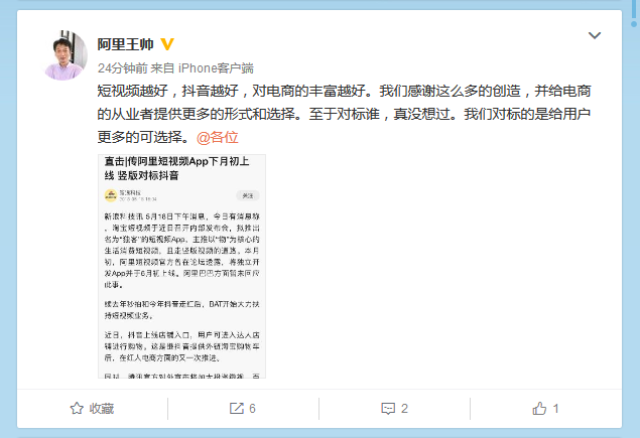Click the orange V verification badge
This screenshot has width=640, height=438.
(167, 44)
